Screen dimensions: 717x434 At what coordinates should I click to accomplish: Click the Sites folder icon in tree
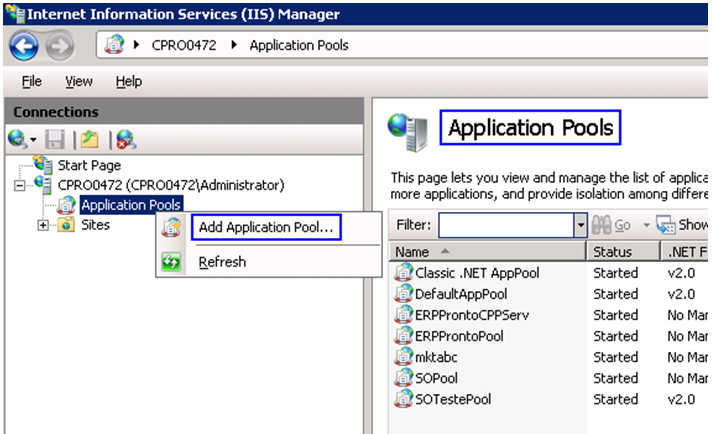coord(66,225)
